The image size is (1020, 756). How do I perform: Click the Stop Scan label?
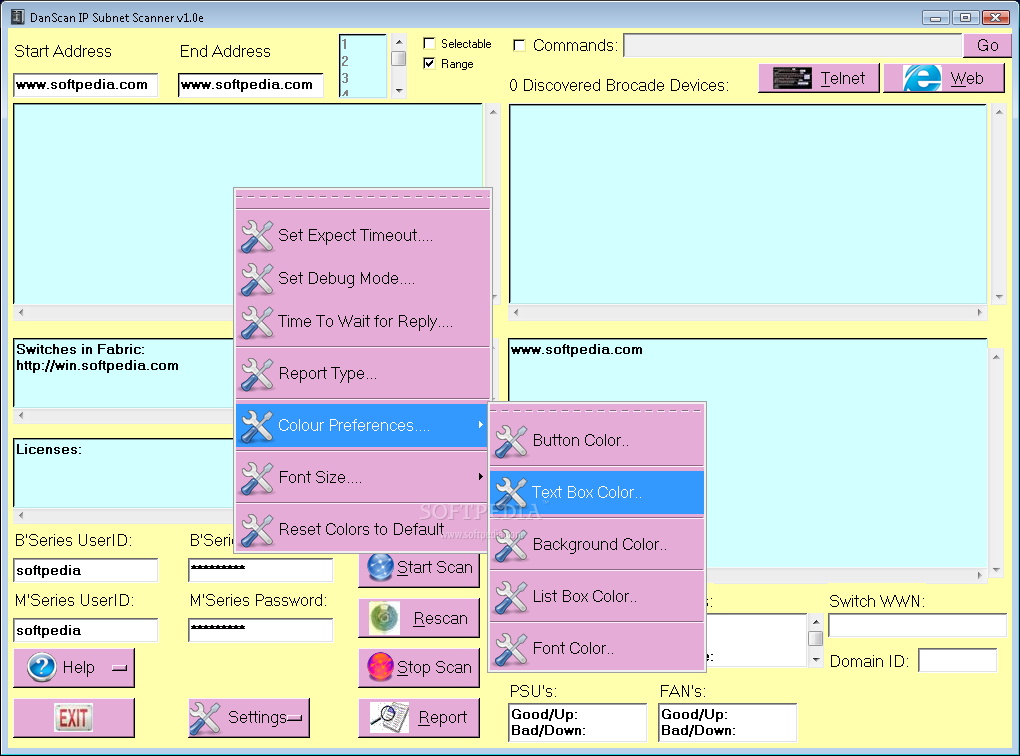click(434, 668)
